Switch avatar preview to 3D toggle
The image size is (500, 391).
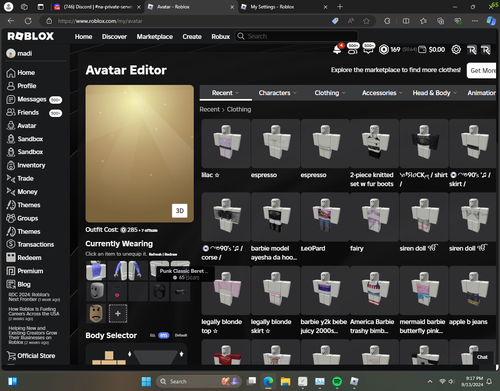pyautogui.click(x=180, y=211)
